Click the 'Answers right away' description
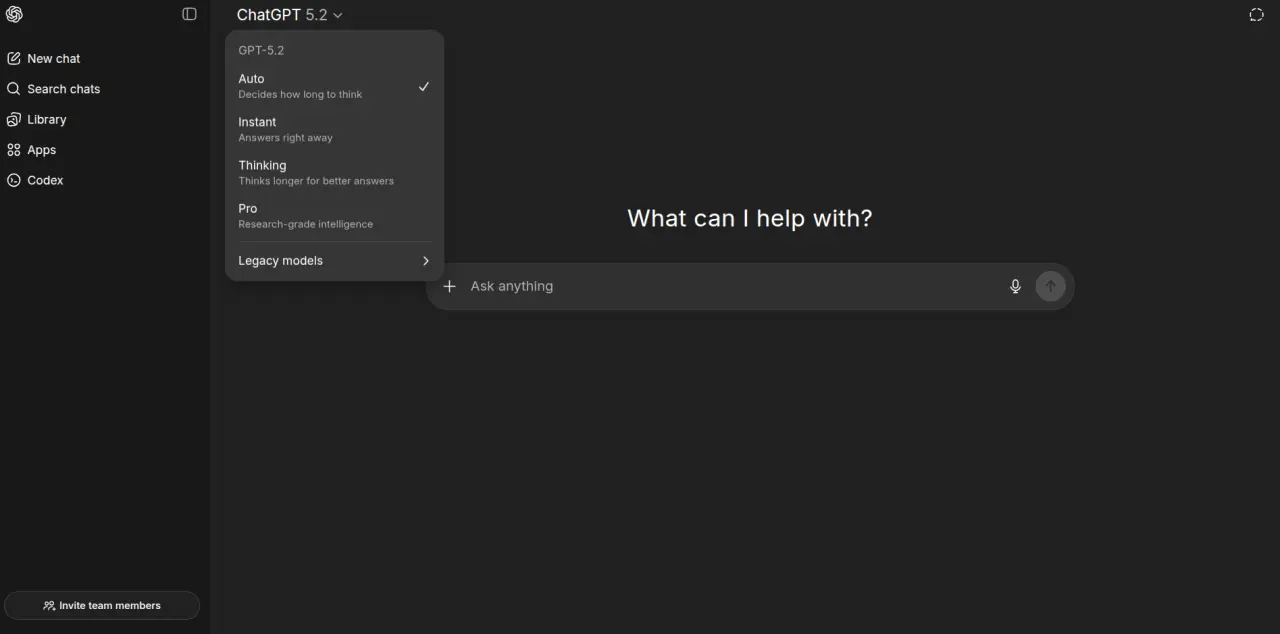1280x634 pixels. pyautogui.click(x=285, y=138)
